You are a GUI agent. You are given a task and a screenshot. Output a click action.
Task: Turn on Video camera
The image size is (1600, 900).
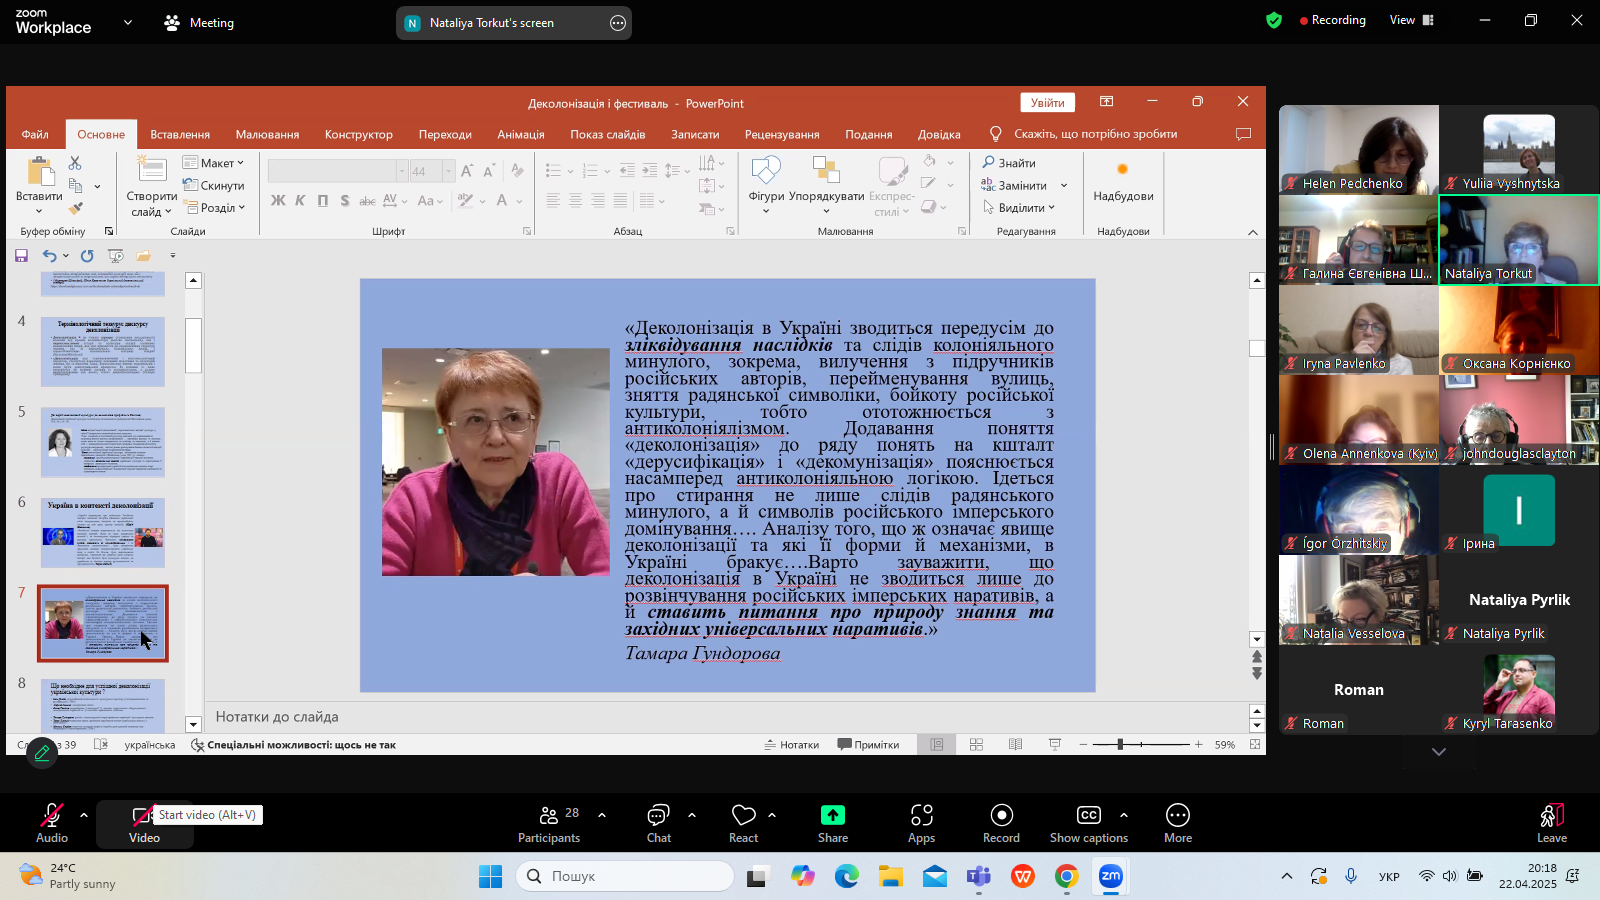[144, 816]
